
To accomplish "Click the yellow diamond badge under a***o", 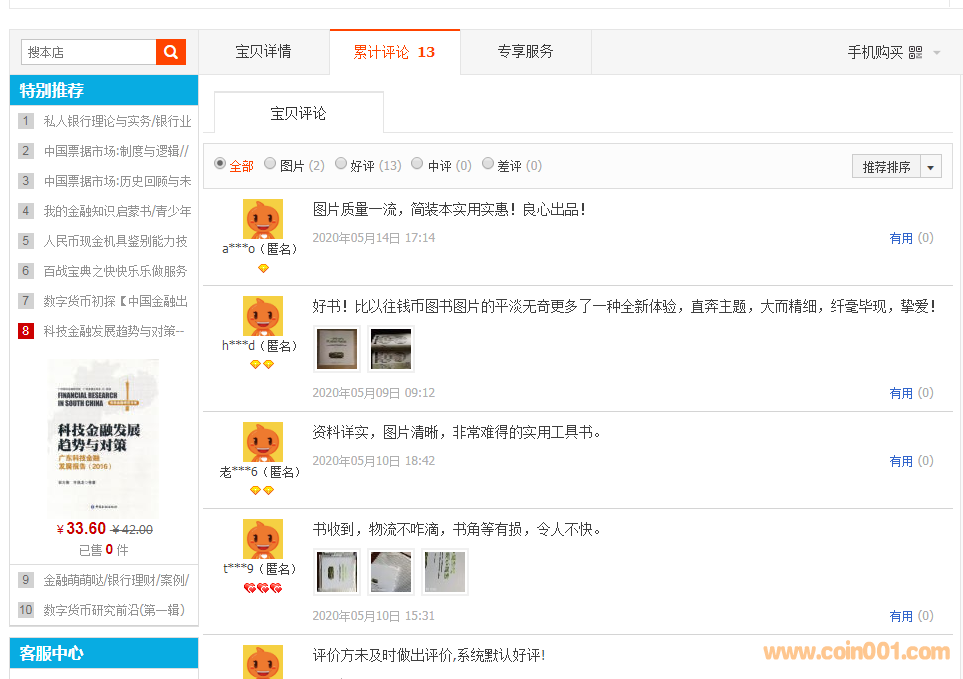I will pos(263,268).
